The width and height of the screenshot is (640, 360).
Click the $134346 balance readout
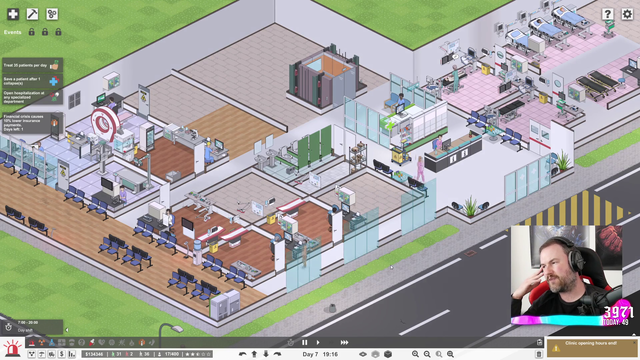pos(94,354)
